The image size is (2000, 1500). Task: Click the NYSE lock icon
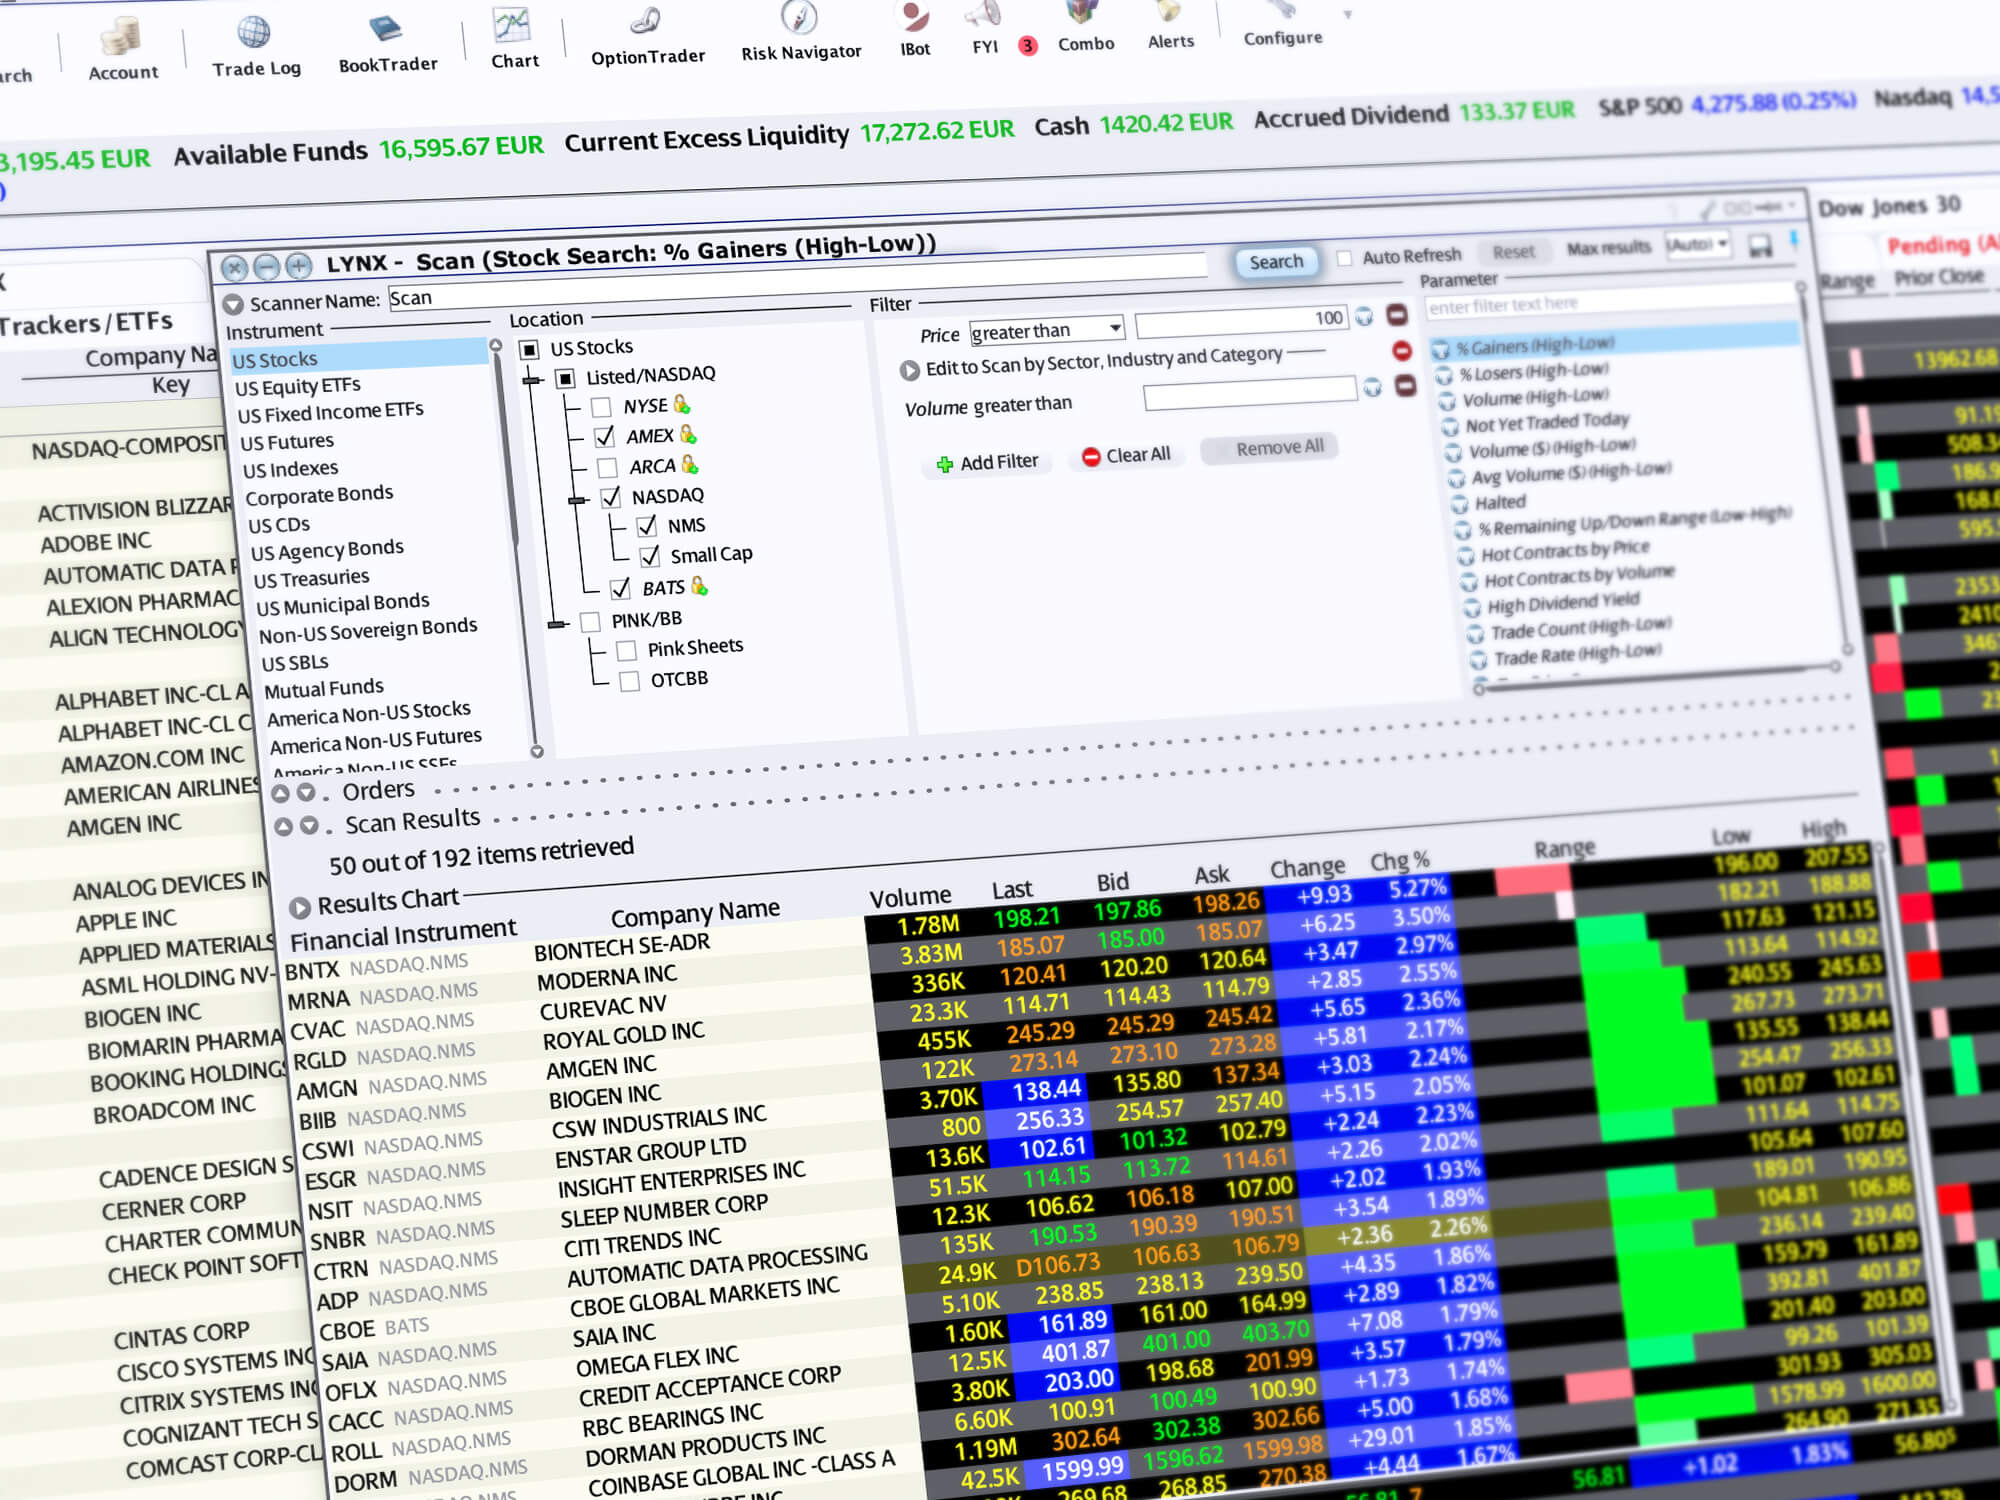coord(682,404)
